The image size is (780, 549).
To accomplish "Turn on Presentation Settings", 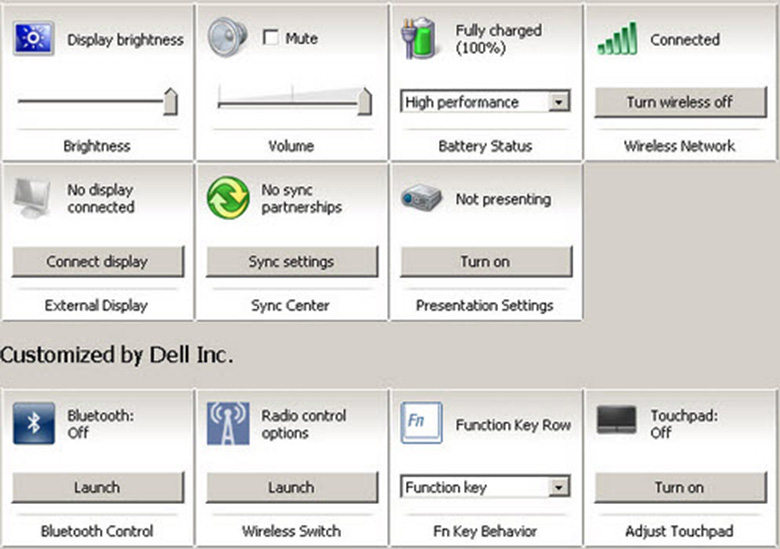I will click(486, 262).
